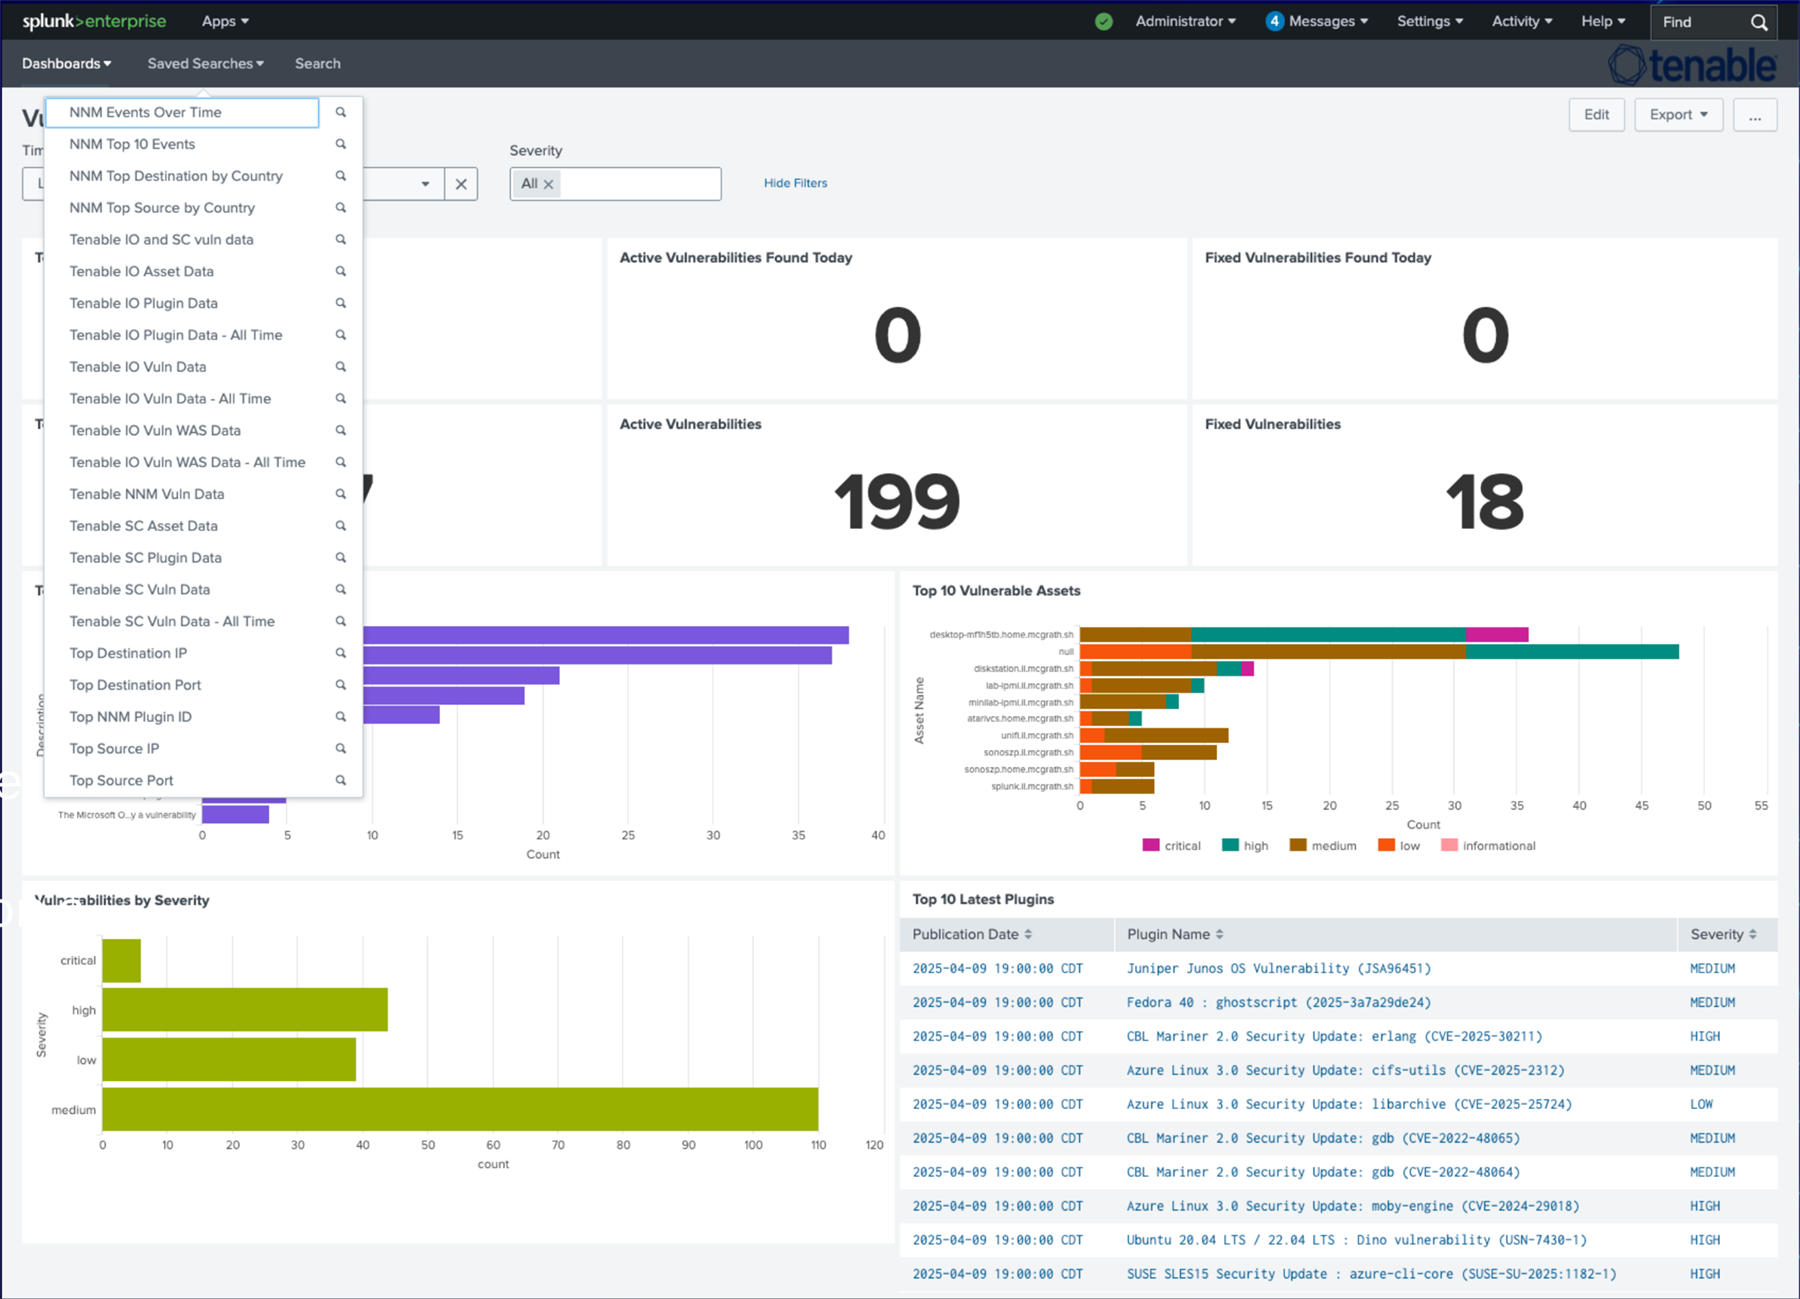Screen dimensions: 1800x1299
Task: Click the Edit dashboard button
Action: [x=1596, y=115]
